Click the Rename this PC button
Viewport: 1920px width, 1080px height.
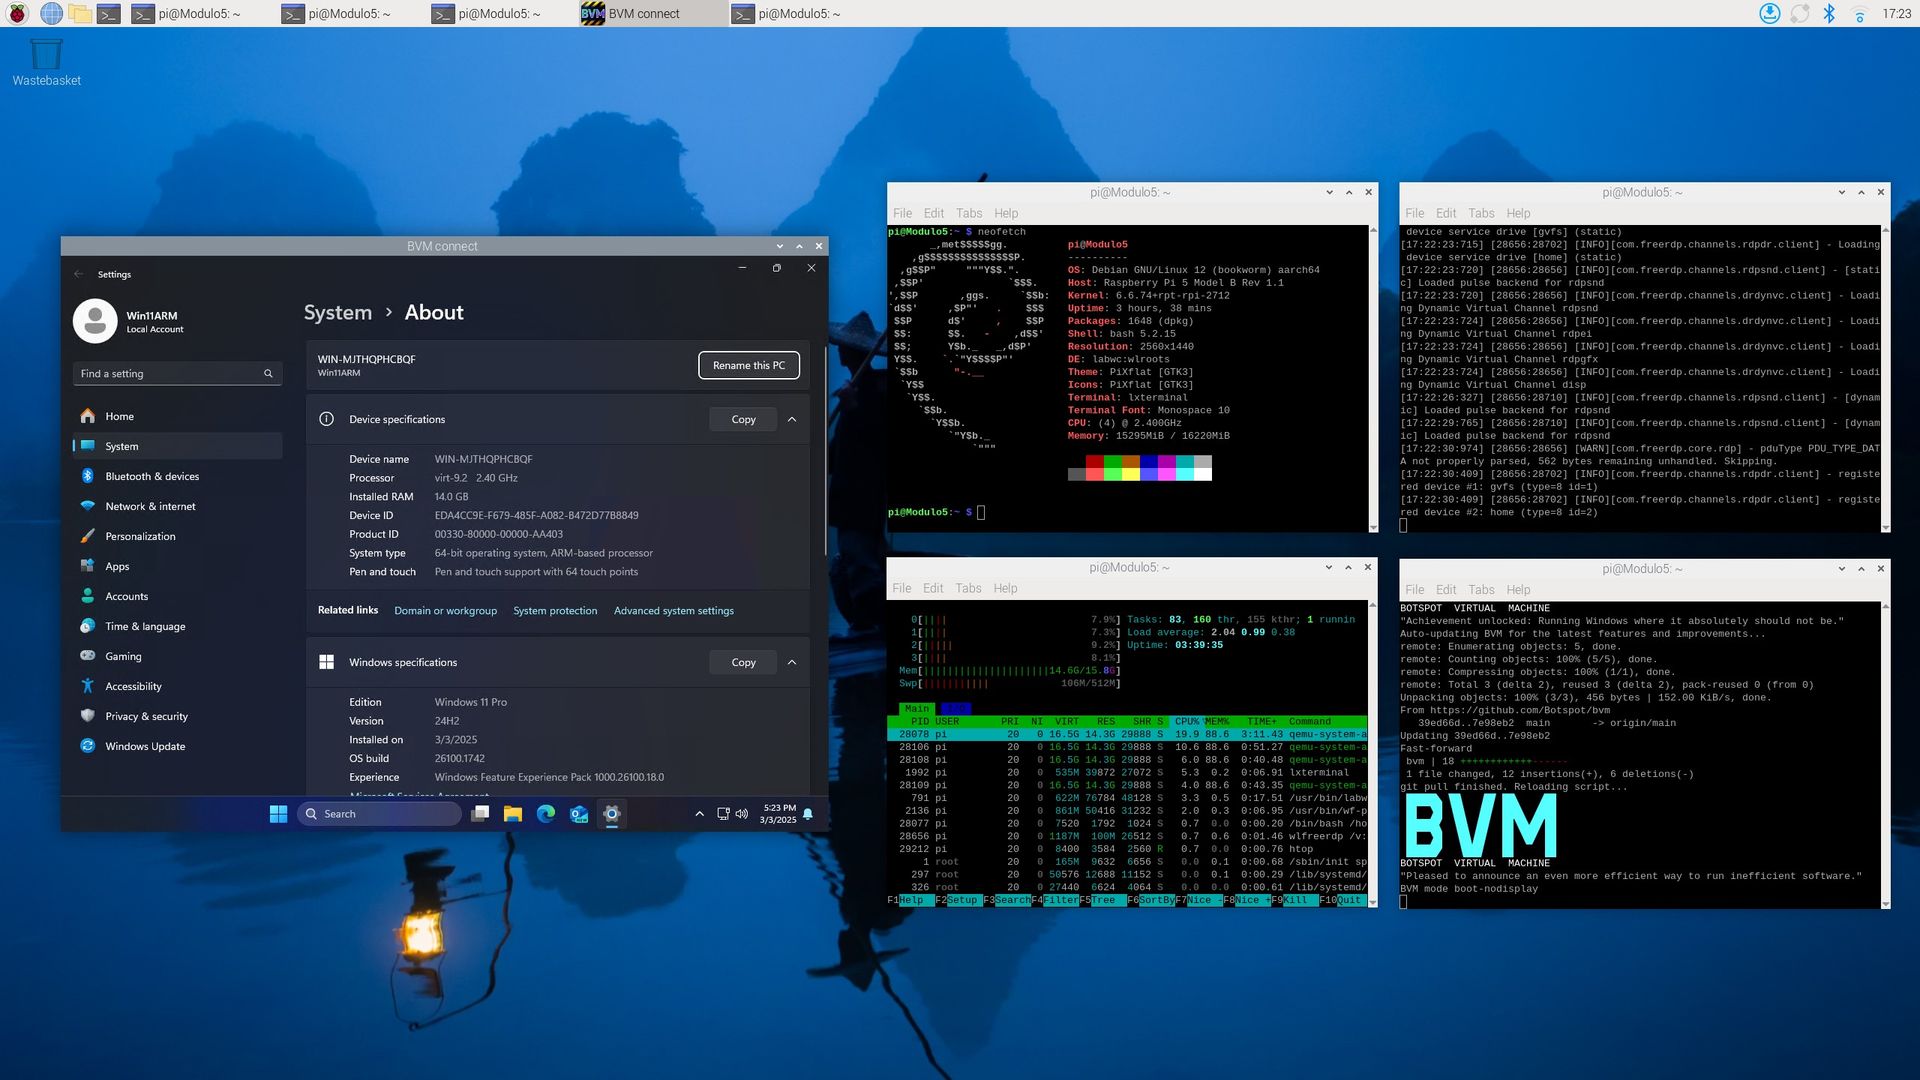pyautogui.click(x=748, y=365)
